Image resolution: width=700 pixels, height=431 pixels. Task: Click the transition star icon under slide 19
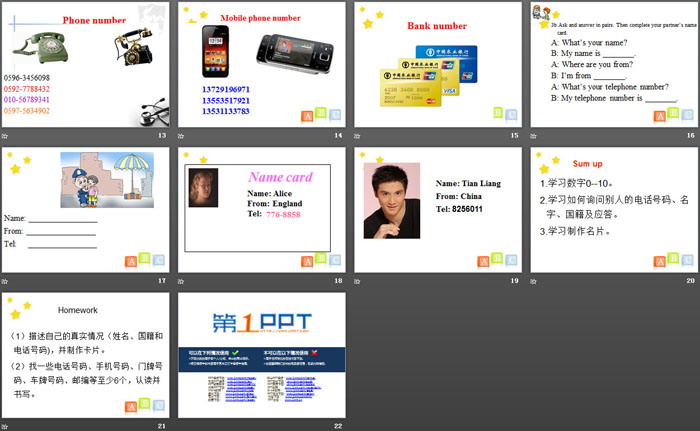pos(357,281)
